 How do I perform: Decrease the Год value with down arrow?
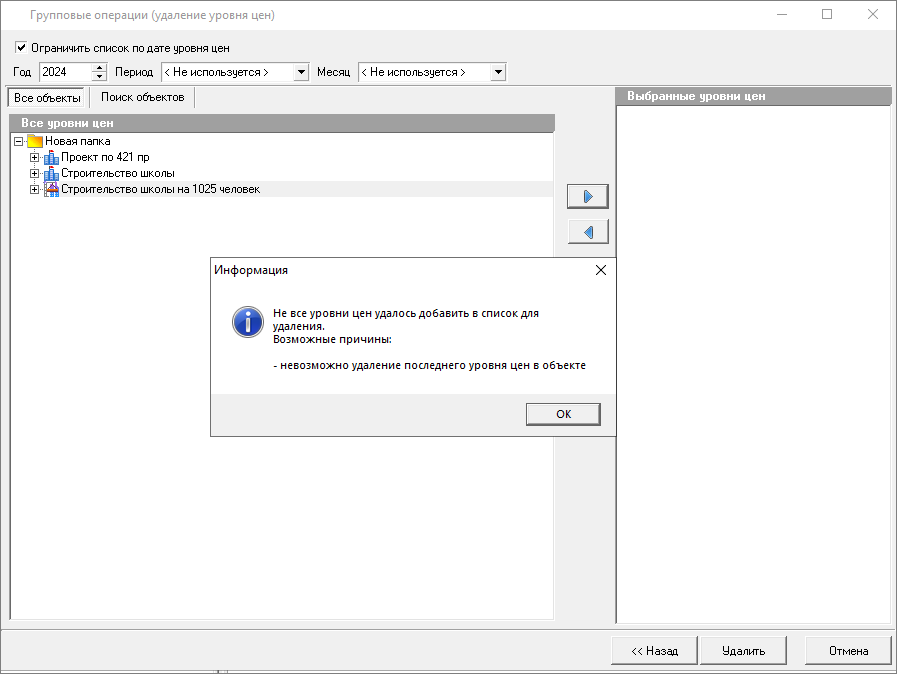(99, 77)
